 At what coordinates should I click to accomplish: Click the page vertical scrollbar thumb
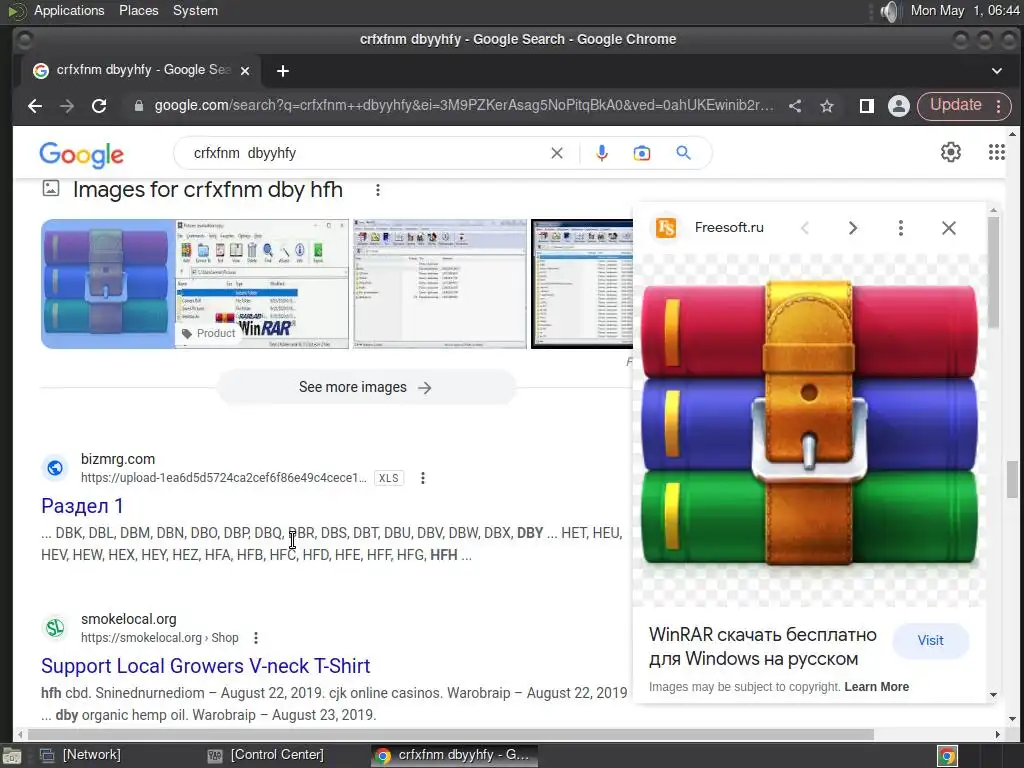[1012, 479]
